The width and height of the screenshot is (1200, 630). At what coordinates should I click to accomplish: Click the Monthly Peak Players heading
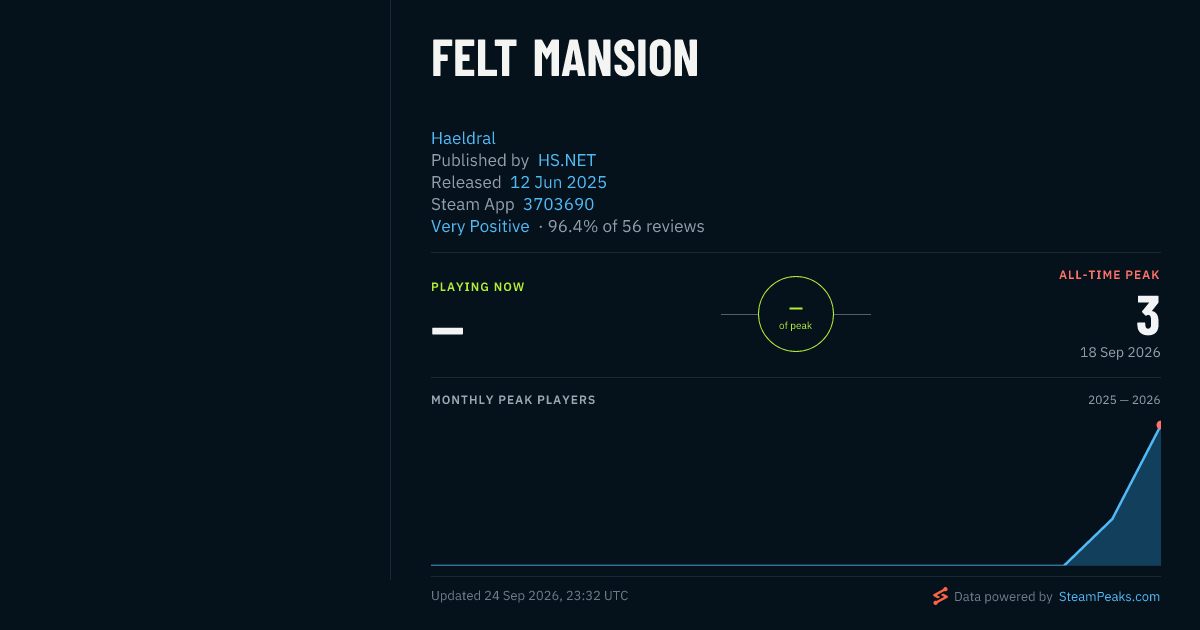coord(513,400)
